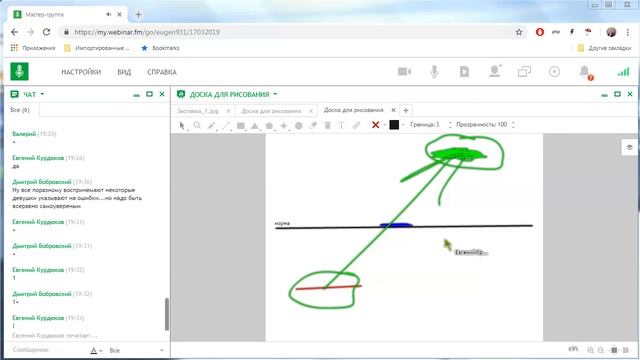Click the screen sharing windows icon
The height and width of the screenshot is (360, 640).
point(524,72)
